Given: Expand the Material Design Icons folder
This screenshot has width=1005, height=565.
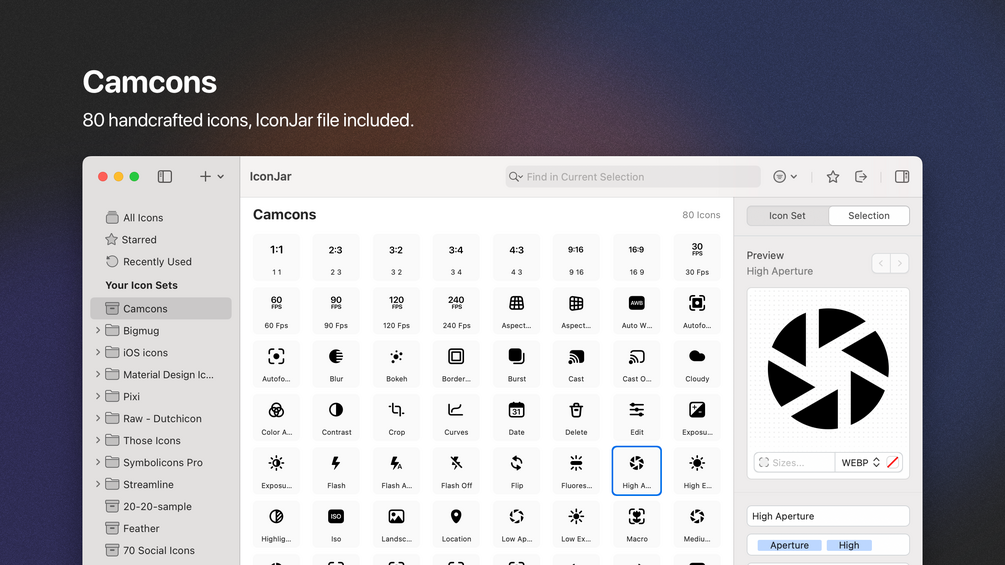Looking at the screenshot, I should (97, 374).
